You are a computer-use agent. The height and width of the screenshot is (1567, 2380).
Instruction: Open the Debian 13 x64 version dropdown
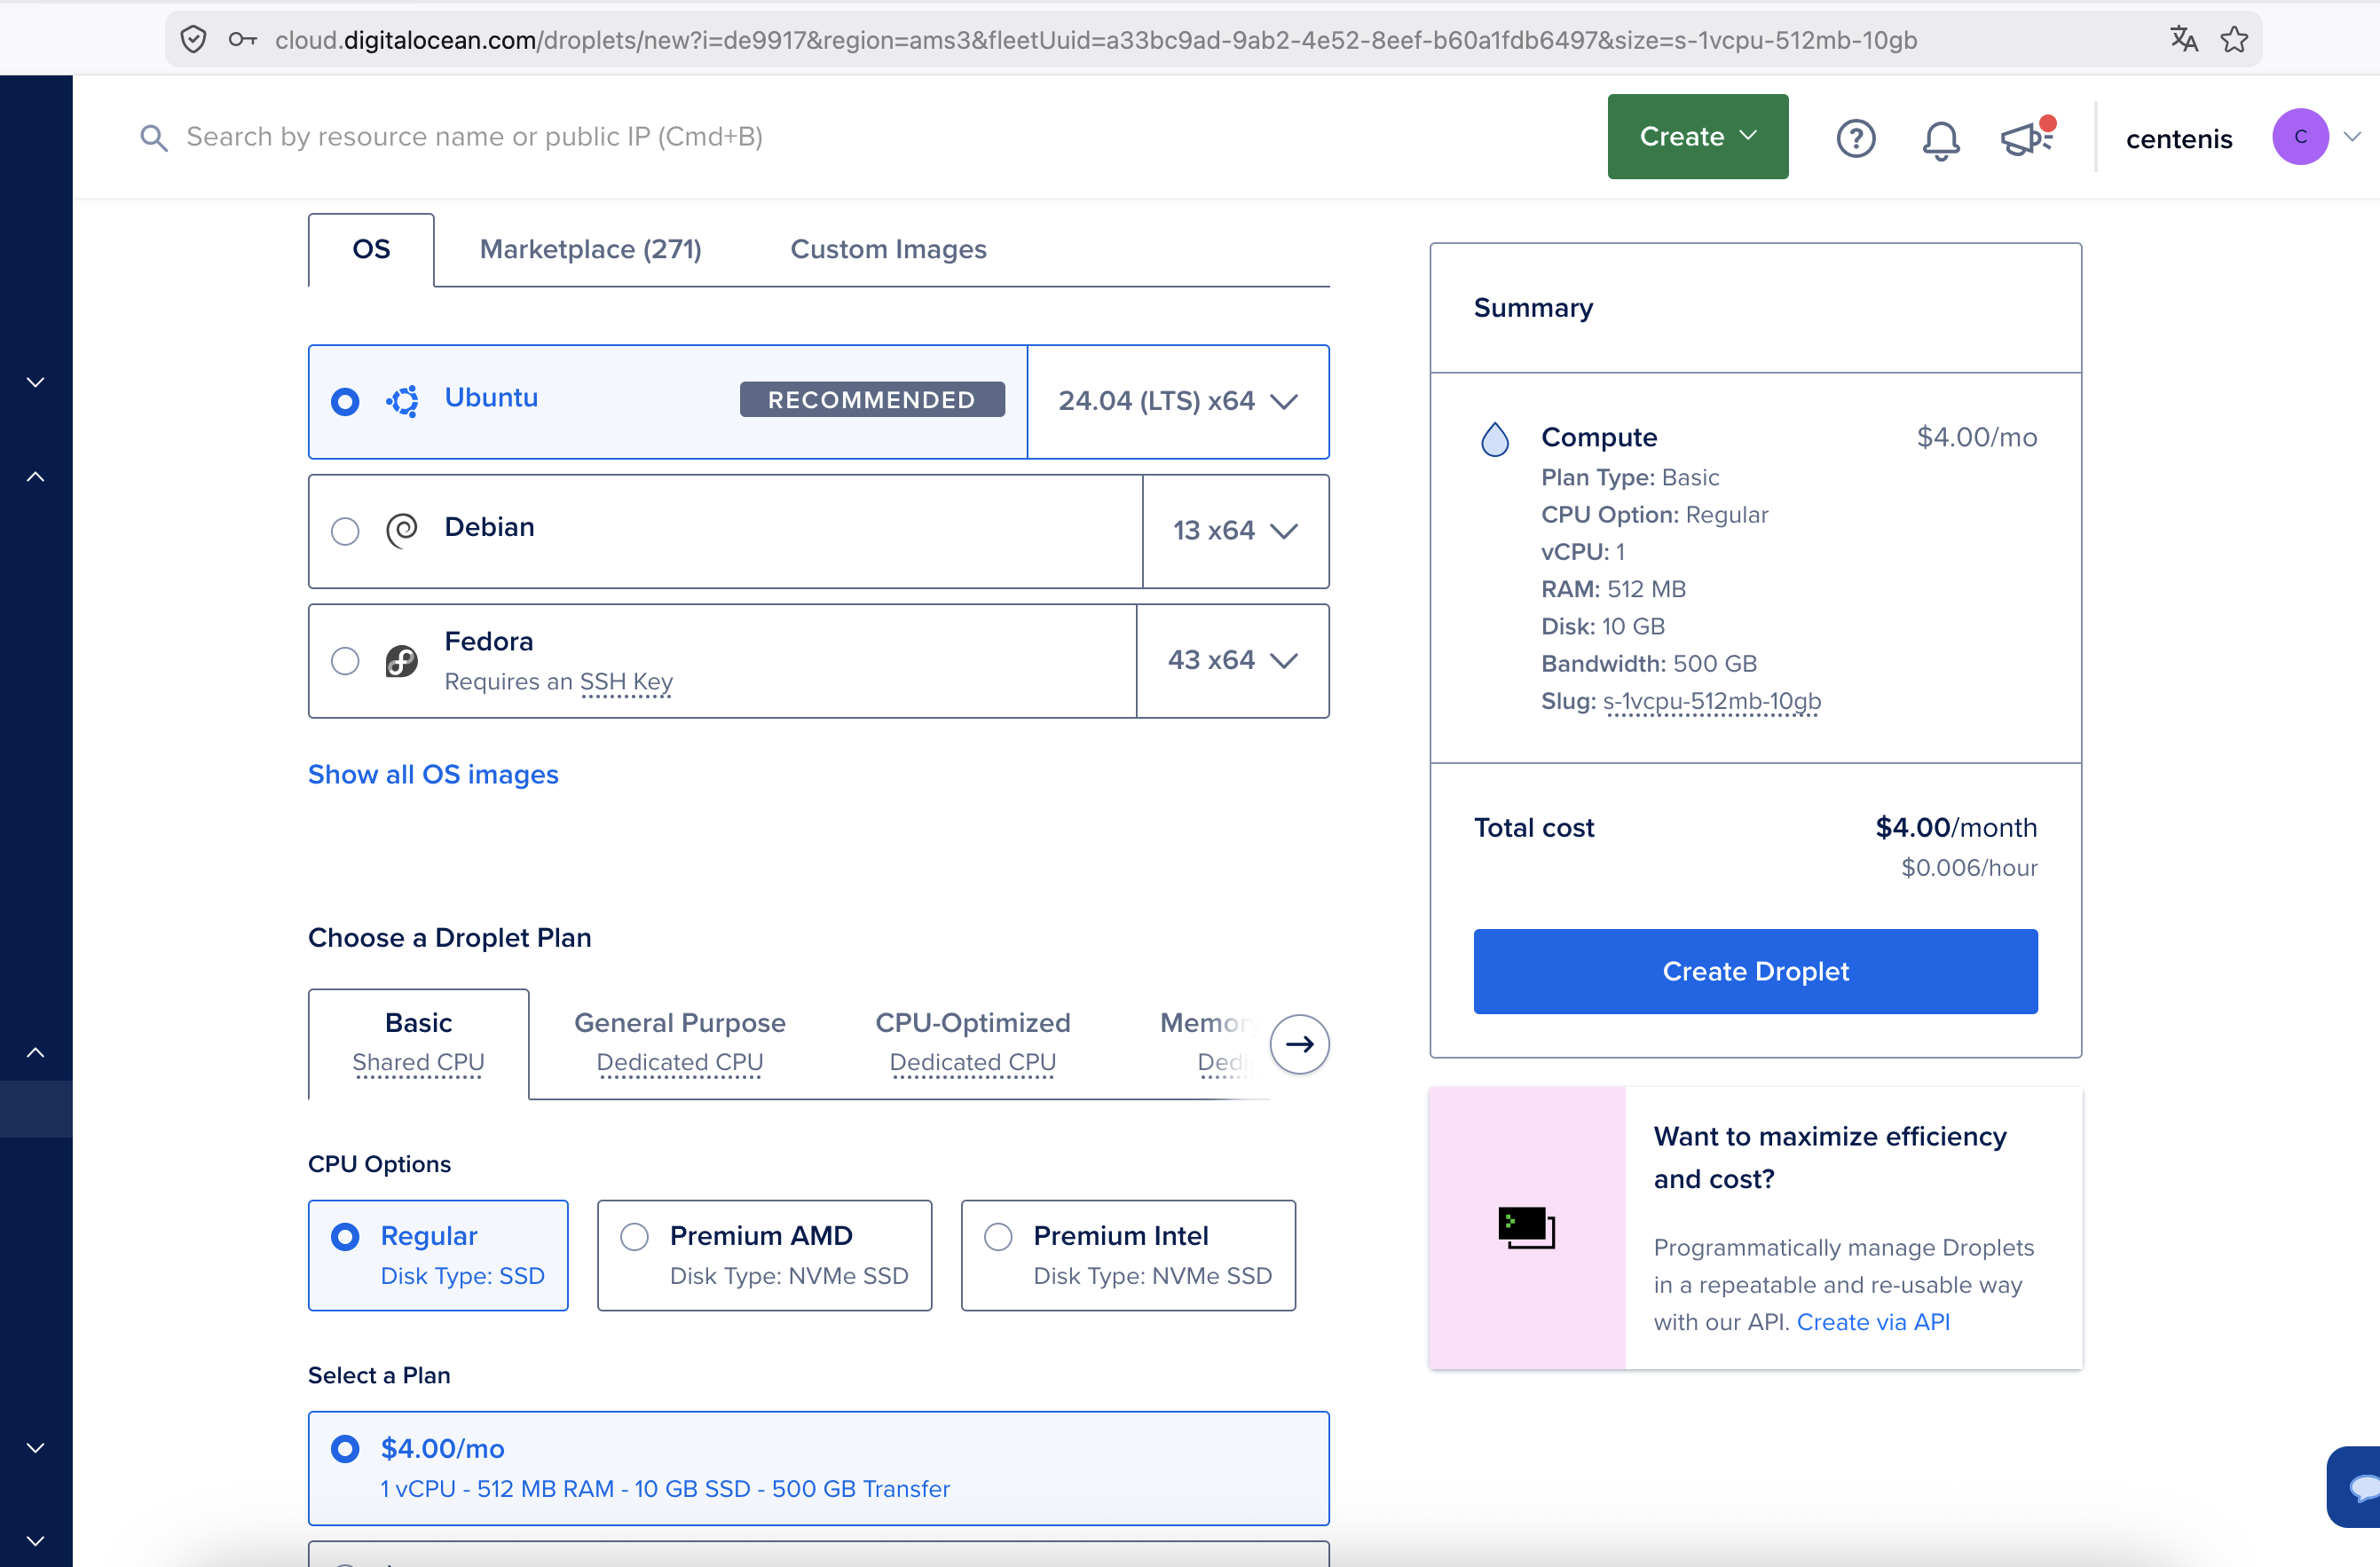1235,530
